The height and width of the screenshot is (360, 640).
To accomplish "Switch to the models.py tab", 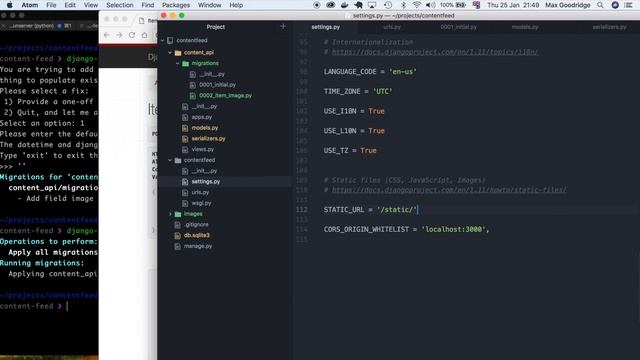I will click(x=525, y=27).
